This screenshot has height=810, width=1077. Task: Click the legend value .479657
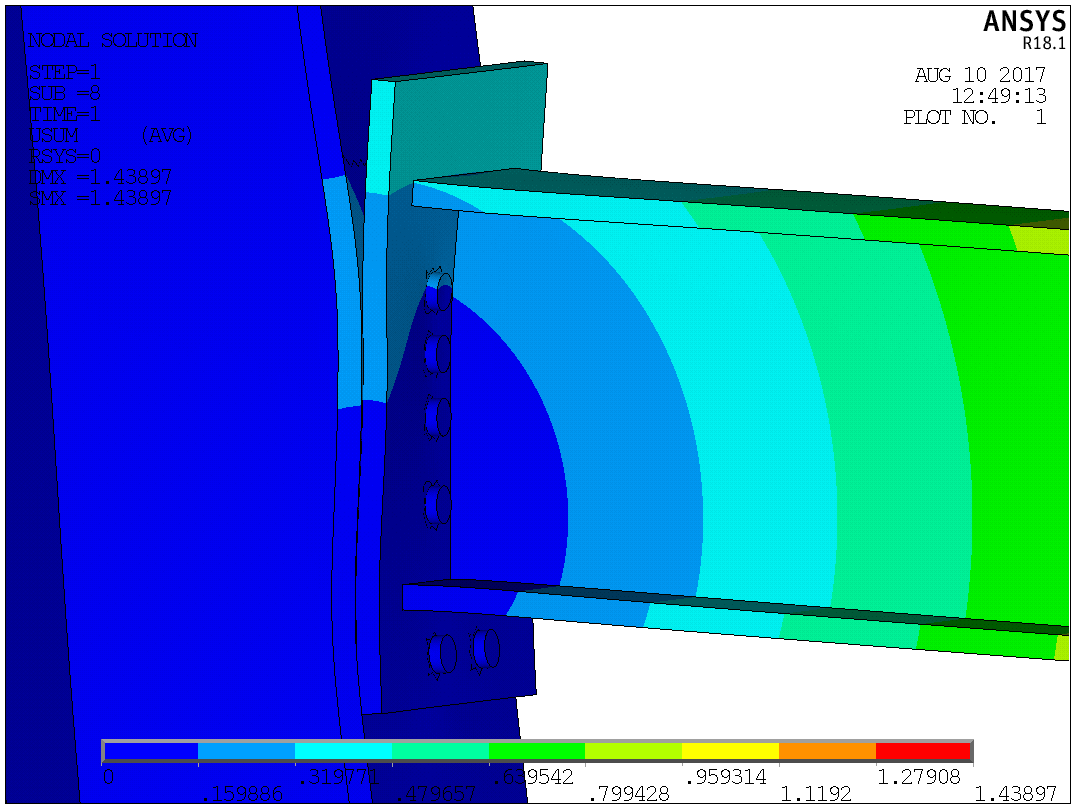[435, 794]
